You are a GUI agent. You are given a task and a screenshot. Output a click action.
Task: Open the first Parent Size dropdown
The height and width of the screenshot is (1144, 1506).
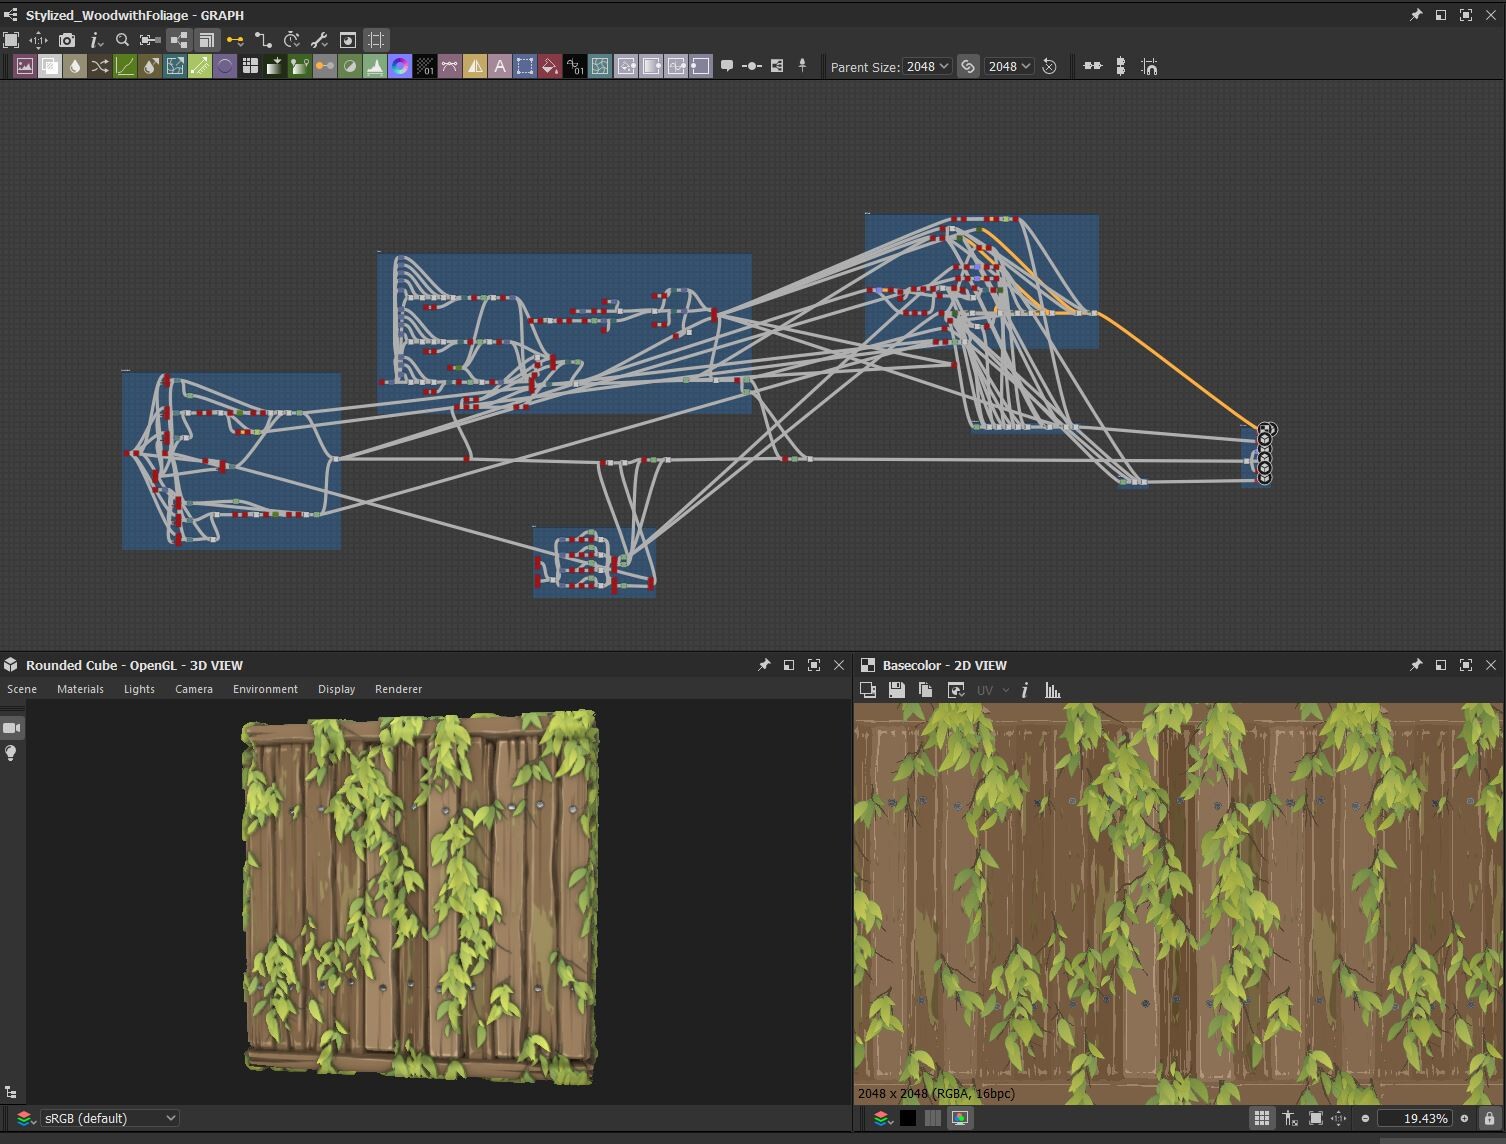(926, 66)
